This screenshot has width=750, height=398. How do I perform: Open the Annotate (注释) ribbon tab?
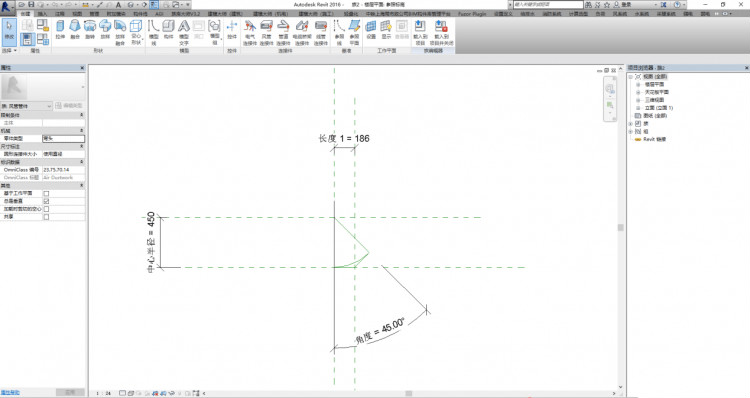[60, 14]
